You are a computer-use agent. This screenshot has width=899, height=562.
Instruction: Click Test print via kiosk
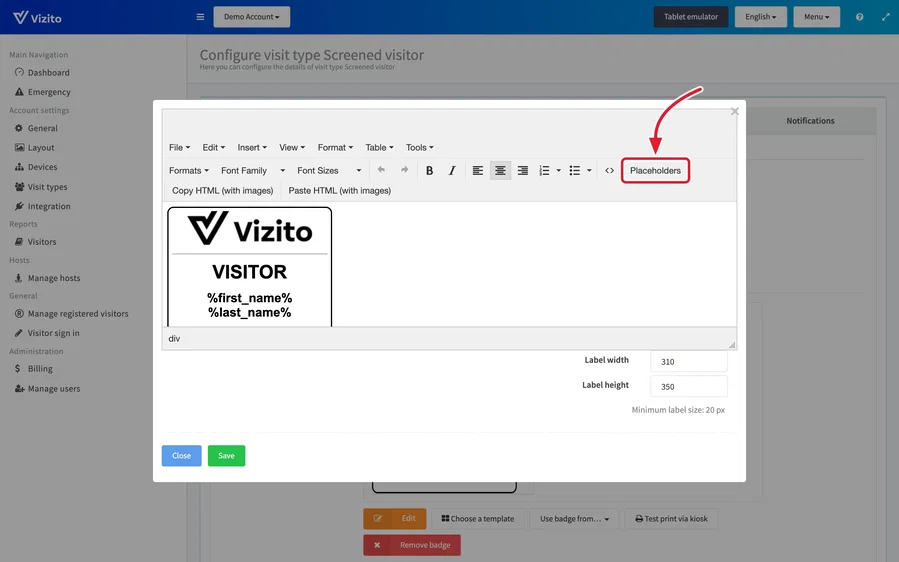[x=671, y=519]
